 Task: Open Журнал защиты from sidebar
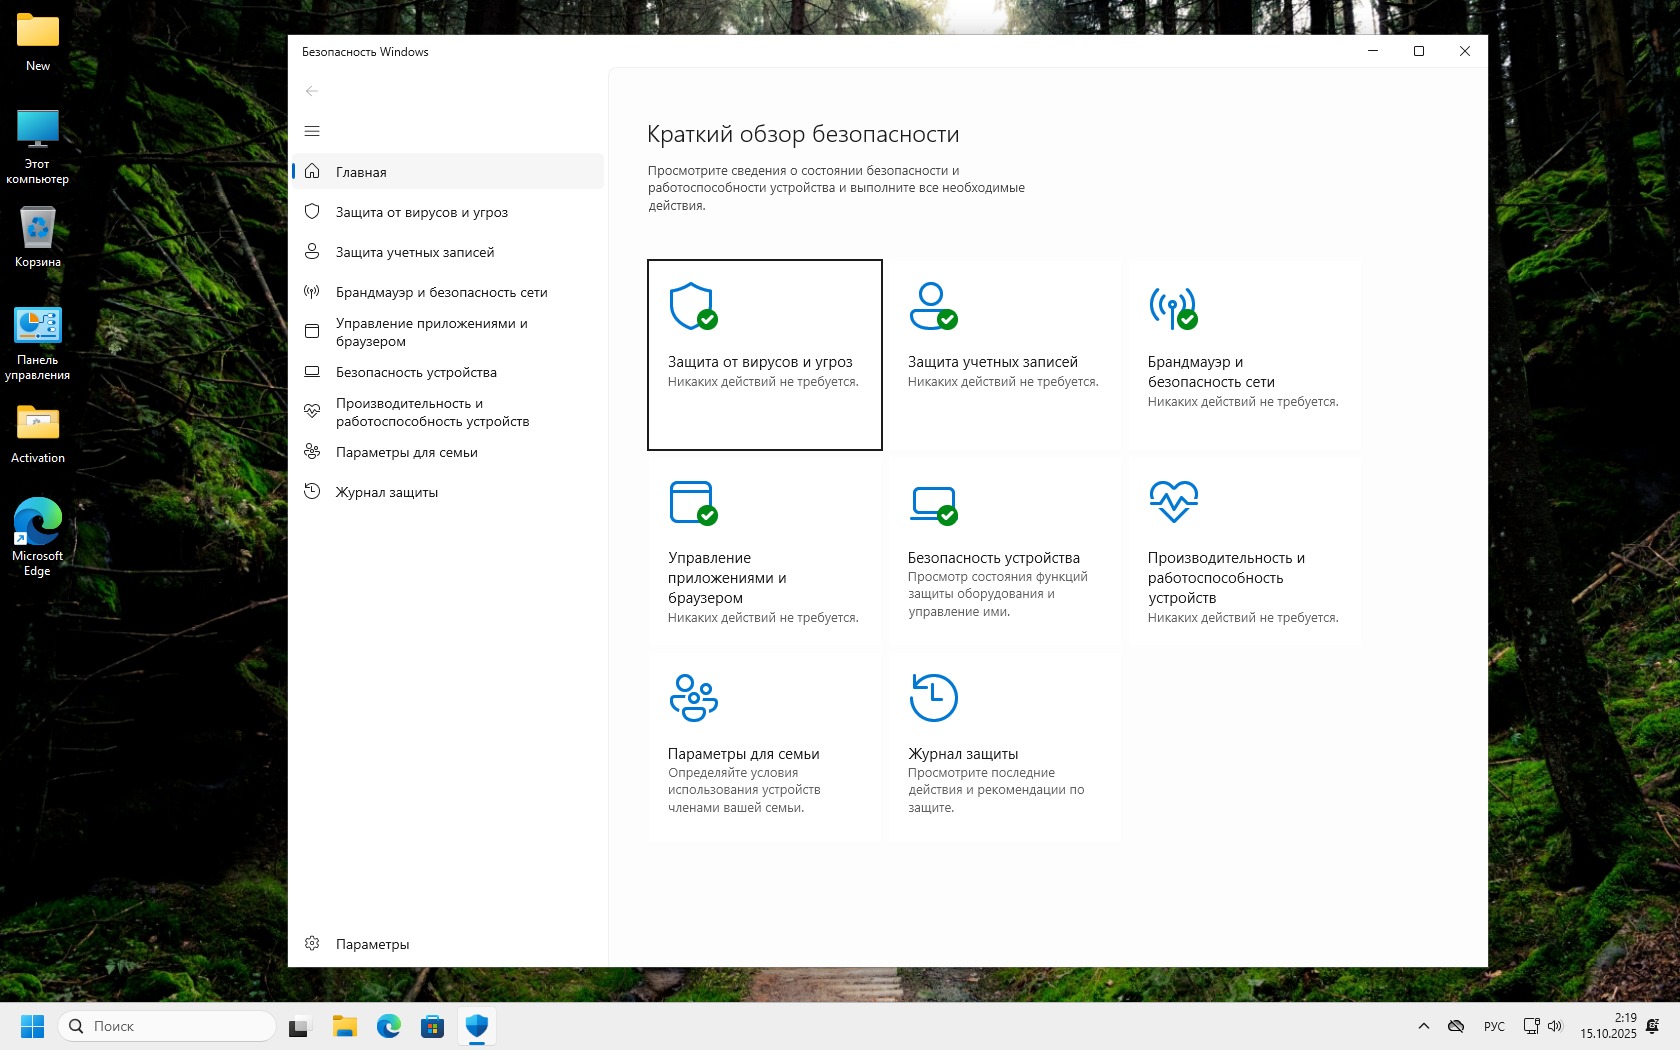tap(386, 492)
